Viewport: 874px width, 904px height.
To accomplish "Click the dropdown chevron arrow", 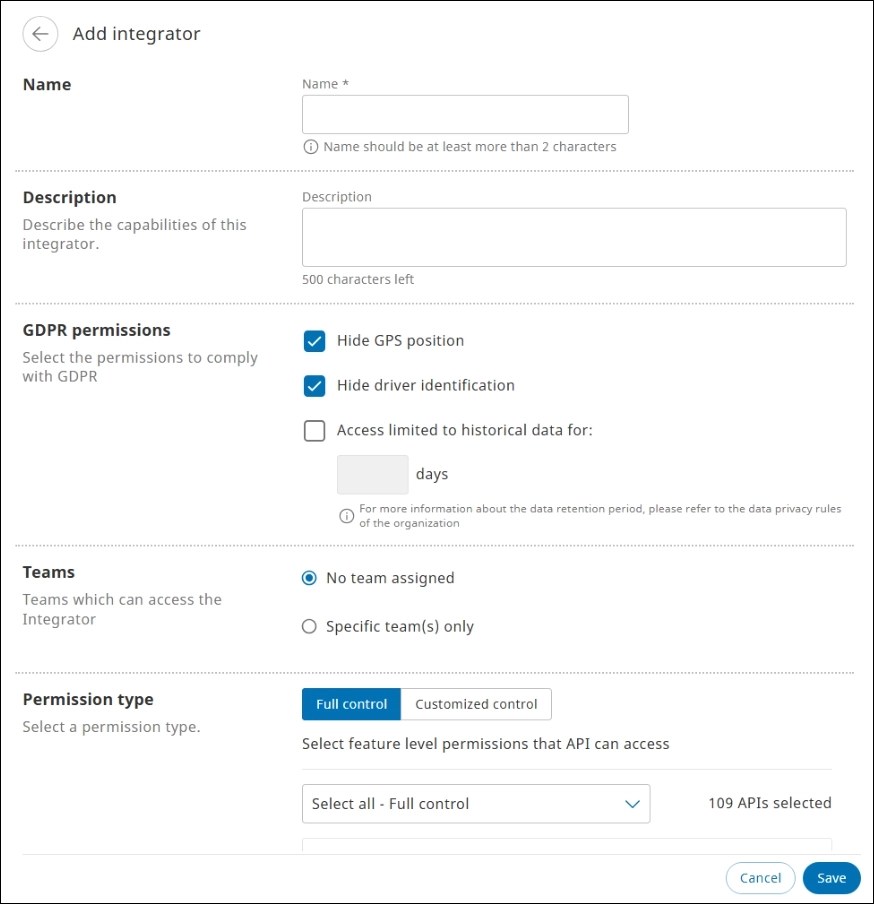I will [632, 804].
